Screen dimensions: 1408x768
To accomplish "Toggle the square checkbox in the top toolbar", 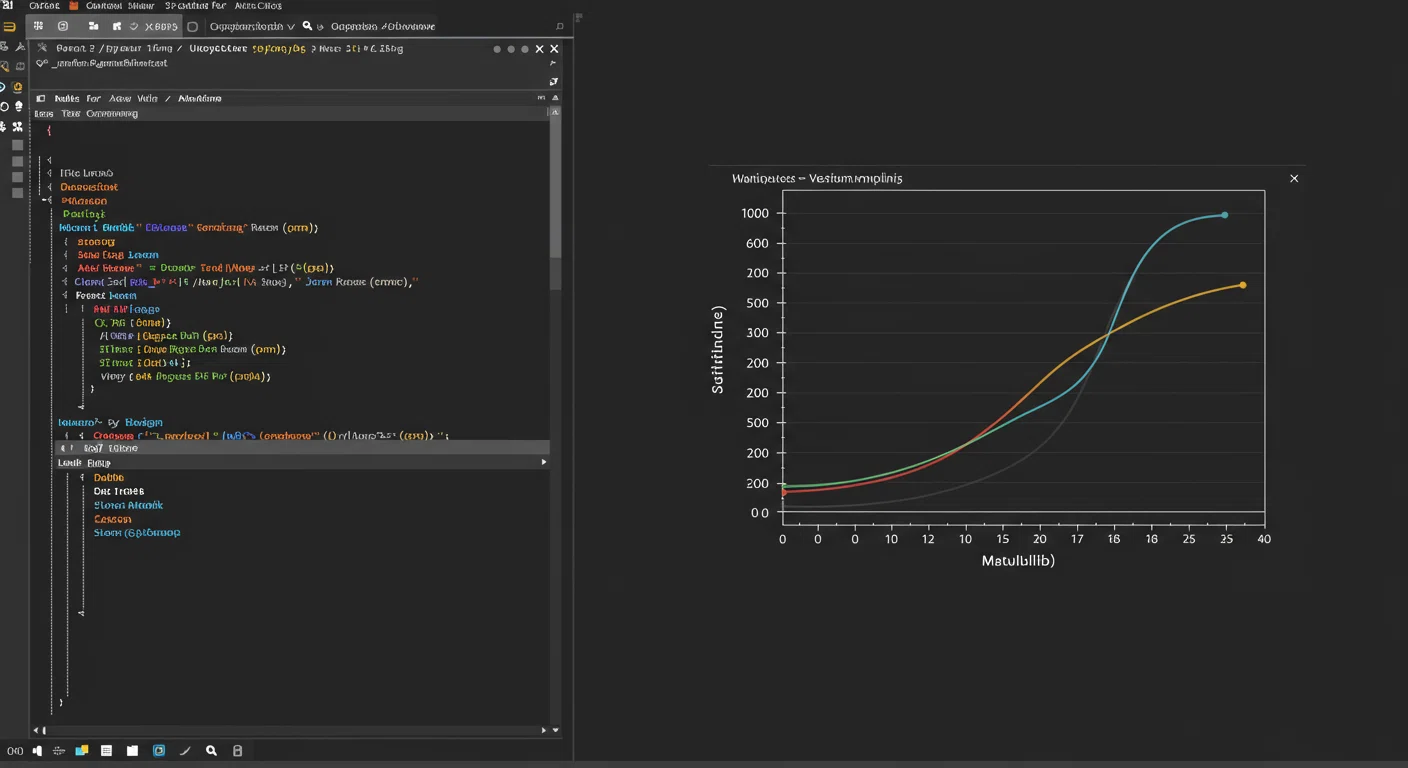I will pyautogui.click(x=193, y=27).
